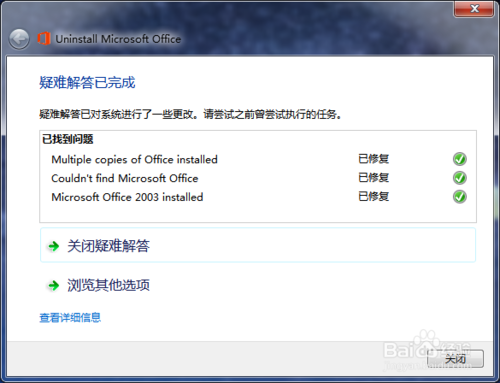The height and width of the screenshot is (383, 500).
Task: Click the 疑难解答已对系统进行了一些更改 description text
Action: coord(190,114)
